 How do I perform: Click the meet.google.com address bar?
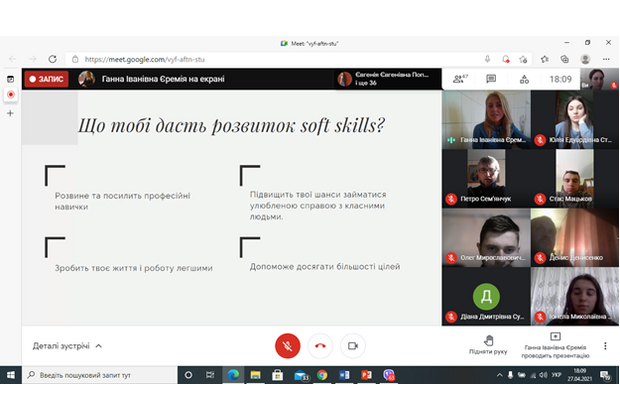[x=250, y=59]
